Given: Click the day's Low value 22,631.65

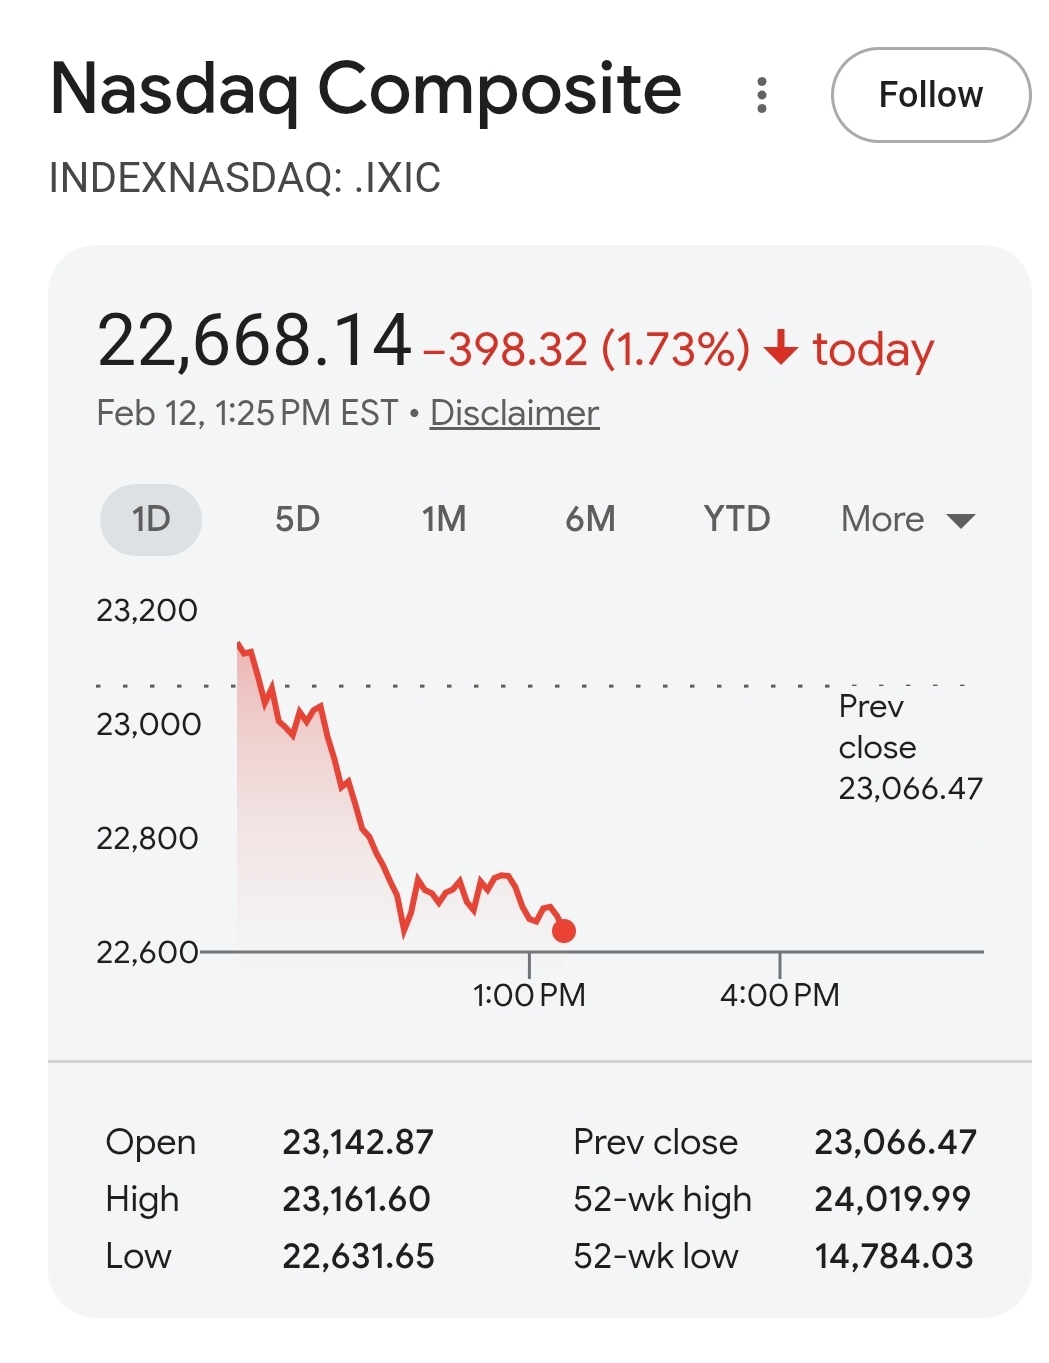Looking at the screenshot, I should point(358,1256).
